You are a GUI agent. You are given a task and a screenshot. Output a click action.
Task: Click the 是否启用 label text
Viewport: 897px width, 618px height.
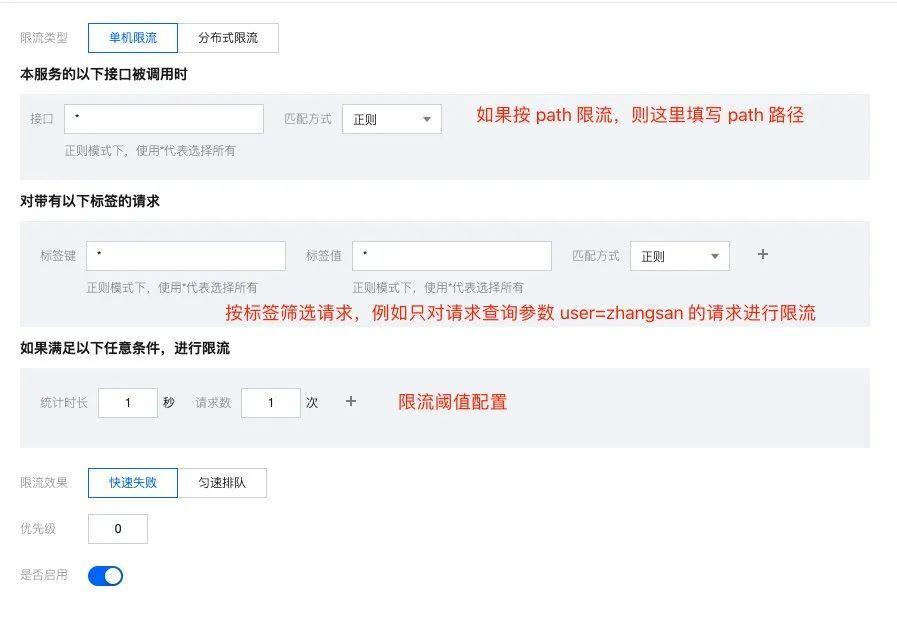44,575
